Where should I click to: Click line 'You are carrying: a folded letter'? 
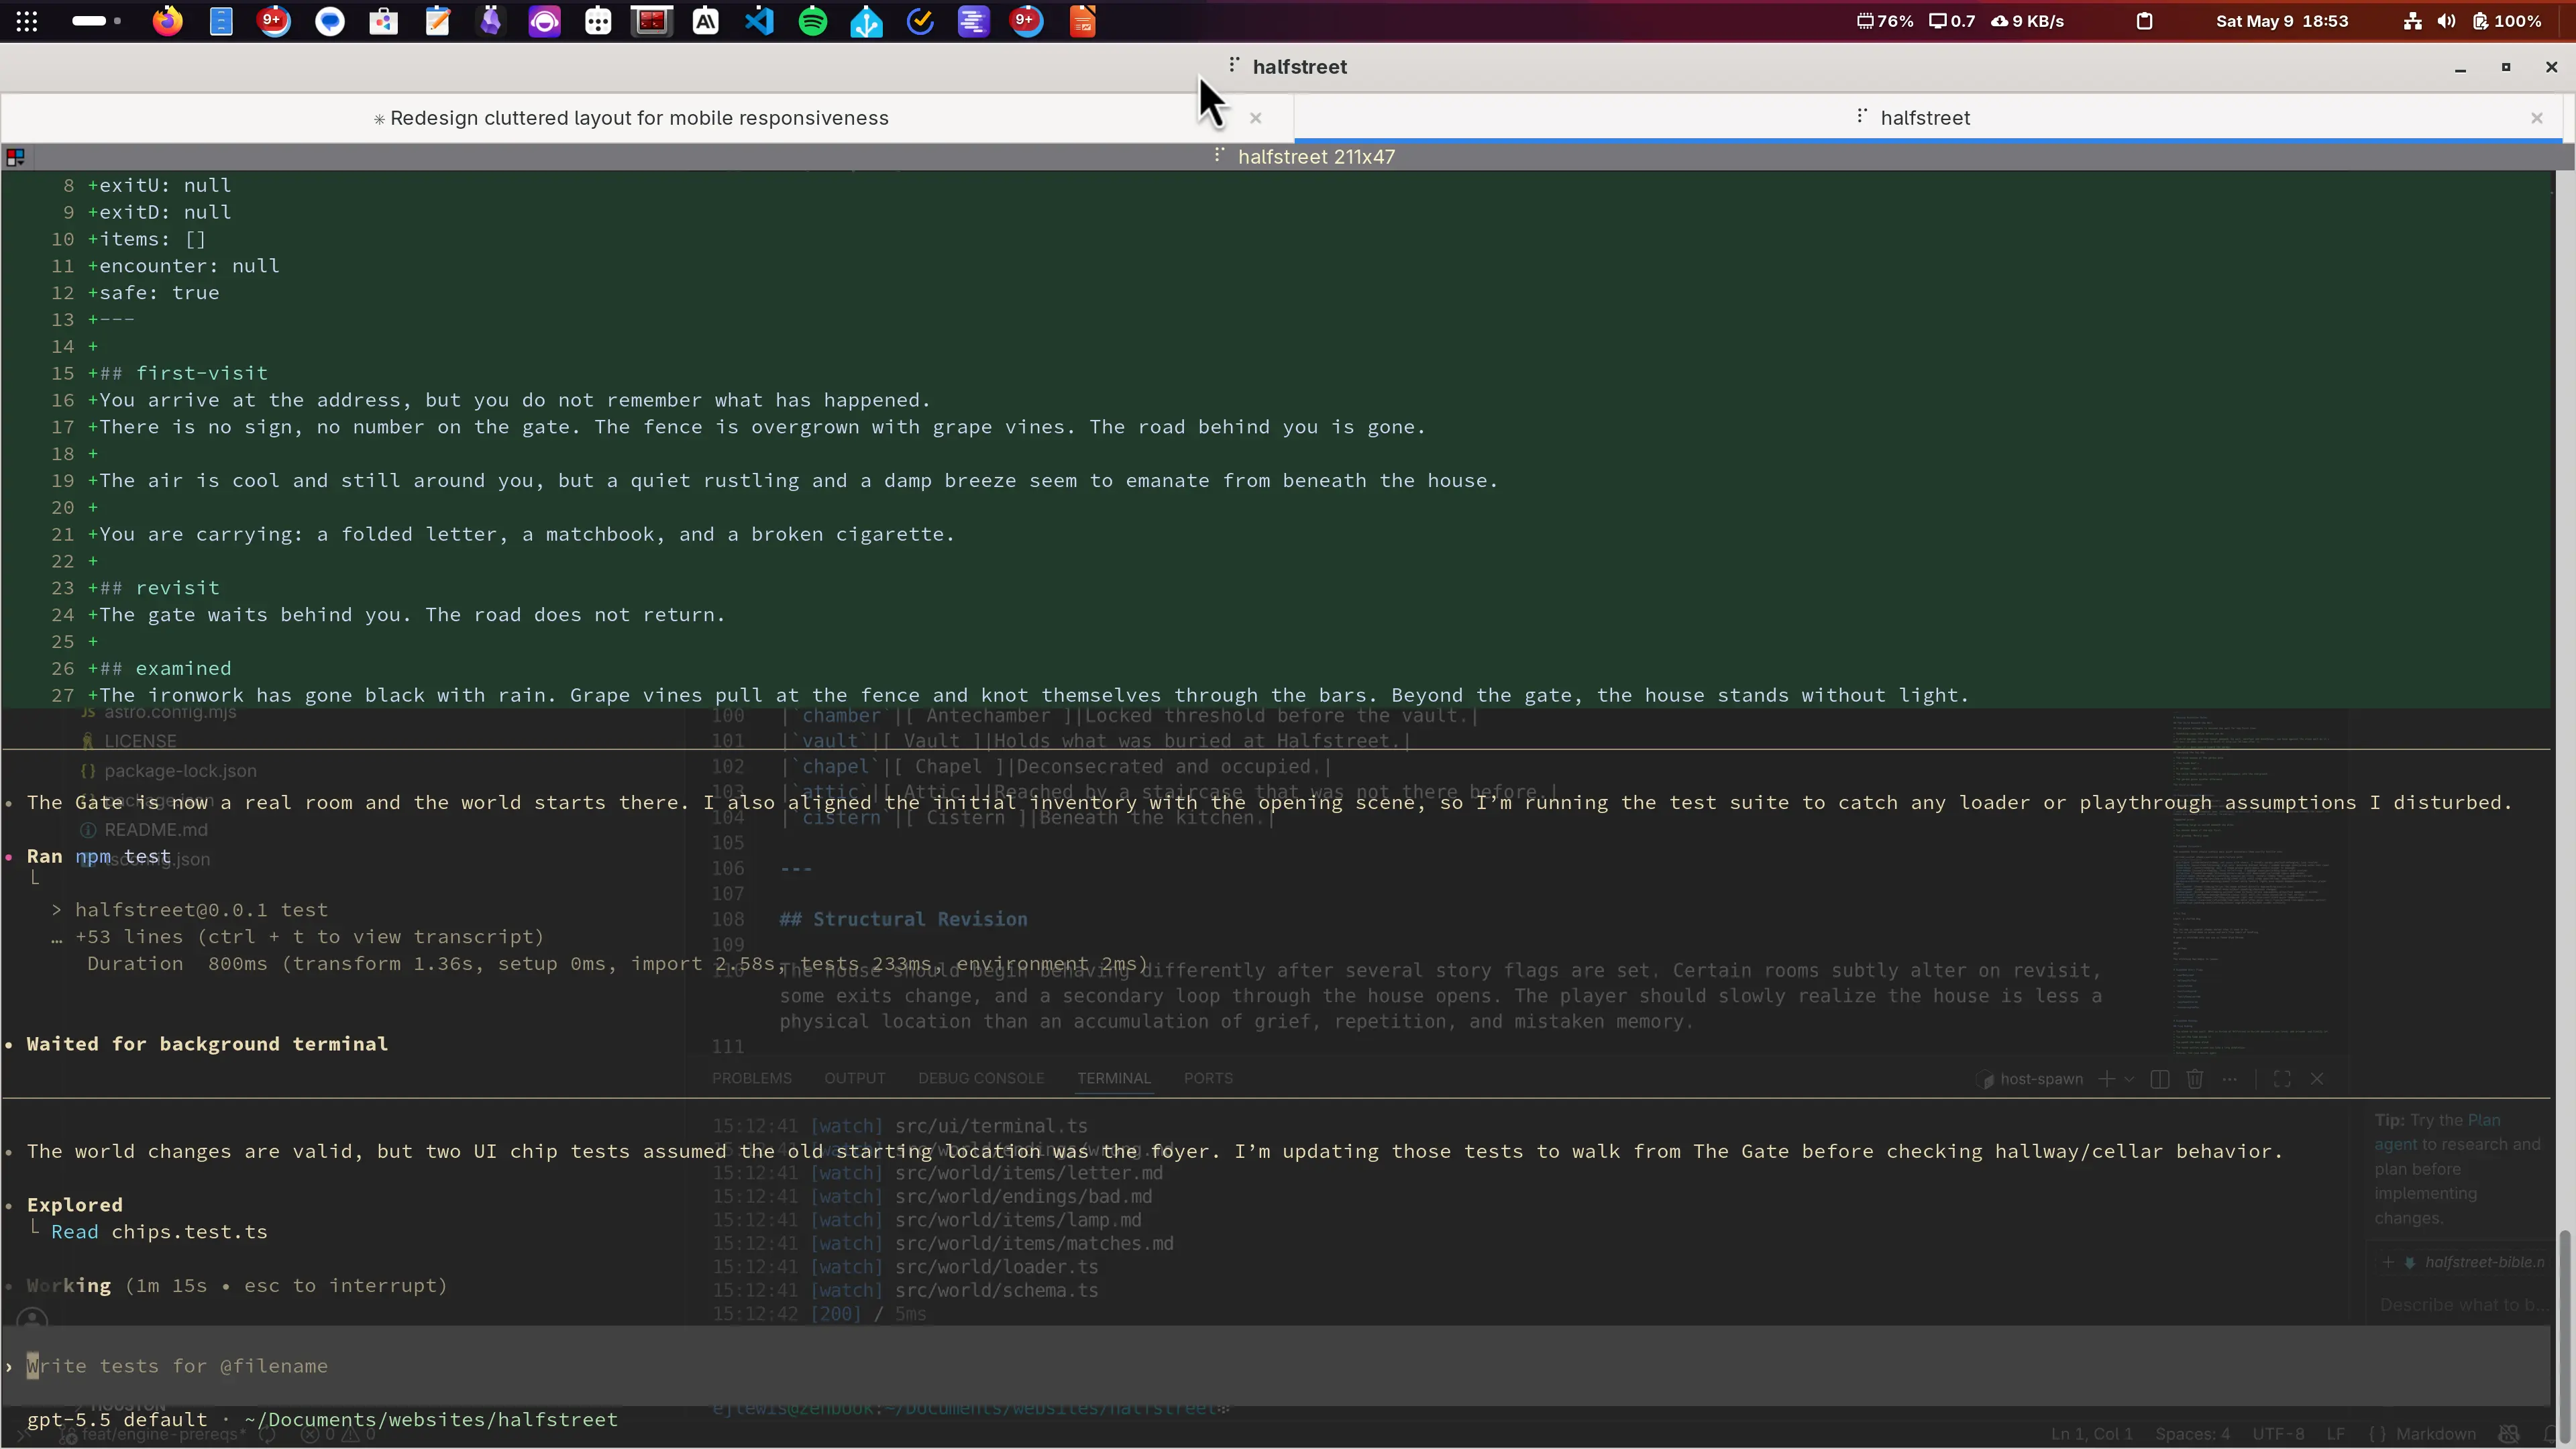(522, 534)
